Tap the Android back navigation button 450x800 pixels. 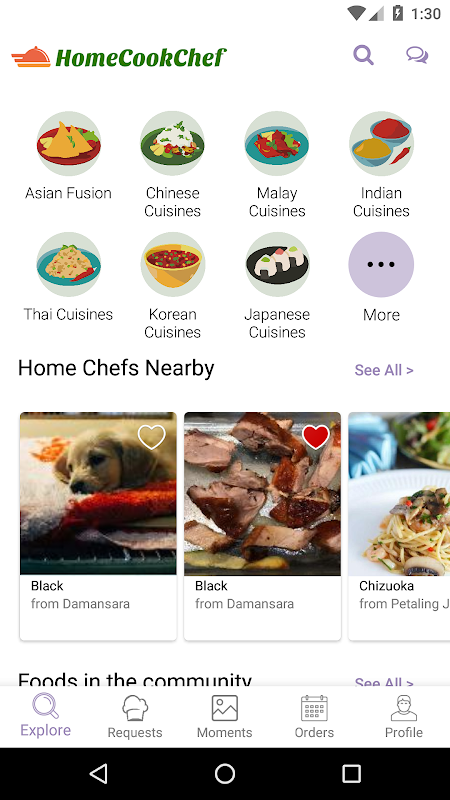point(98,773)
